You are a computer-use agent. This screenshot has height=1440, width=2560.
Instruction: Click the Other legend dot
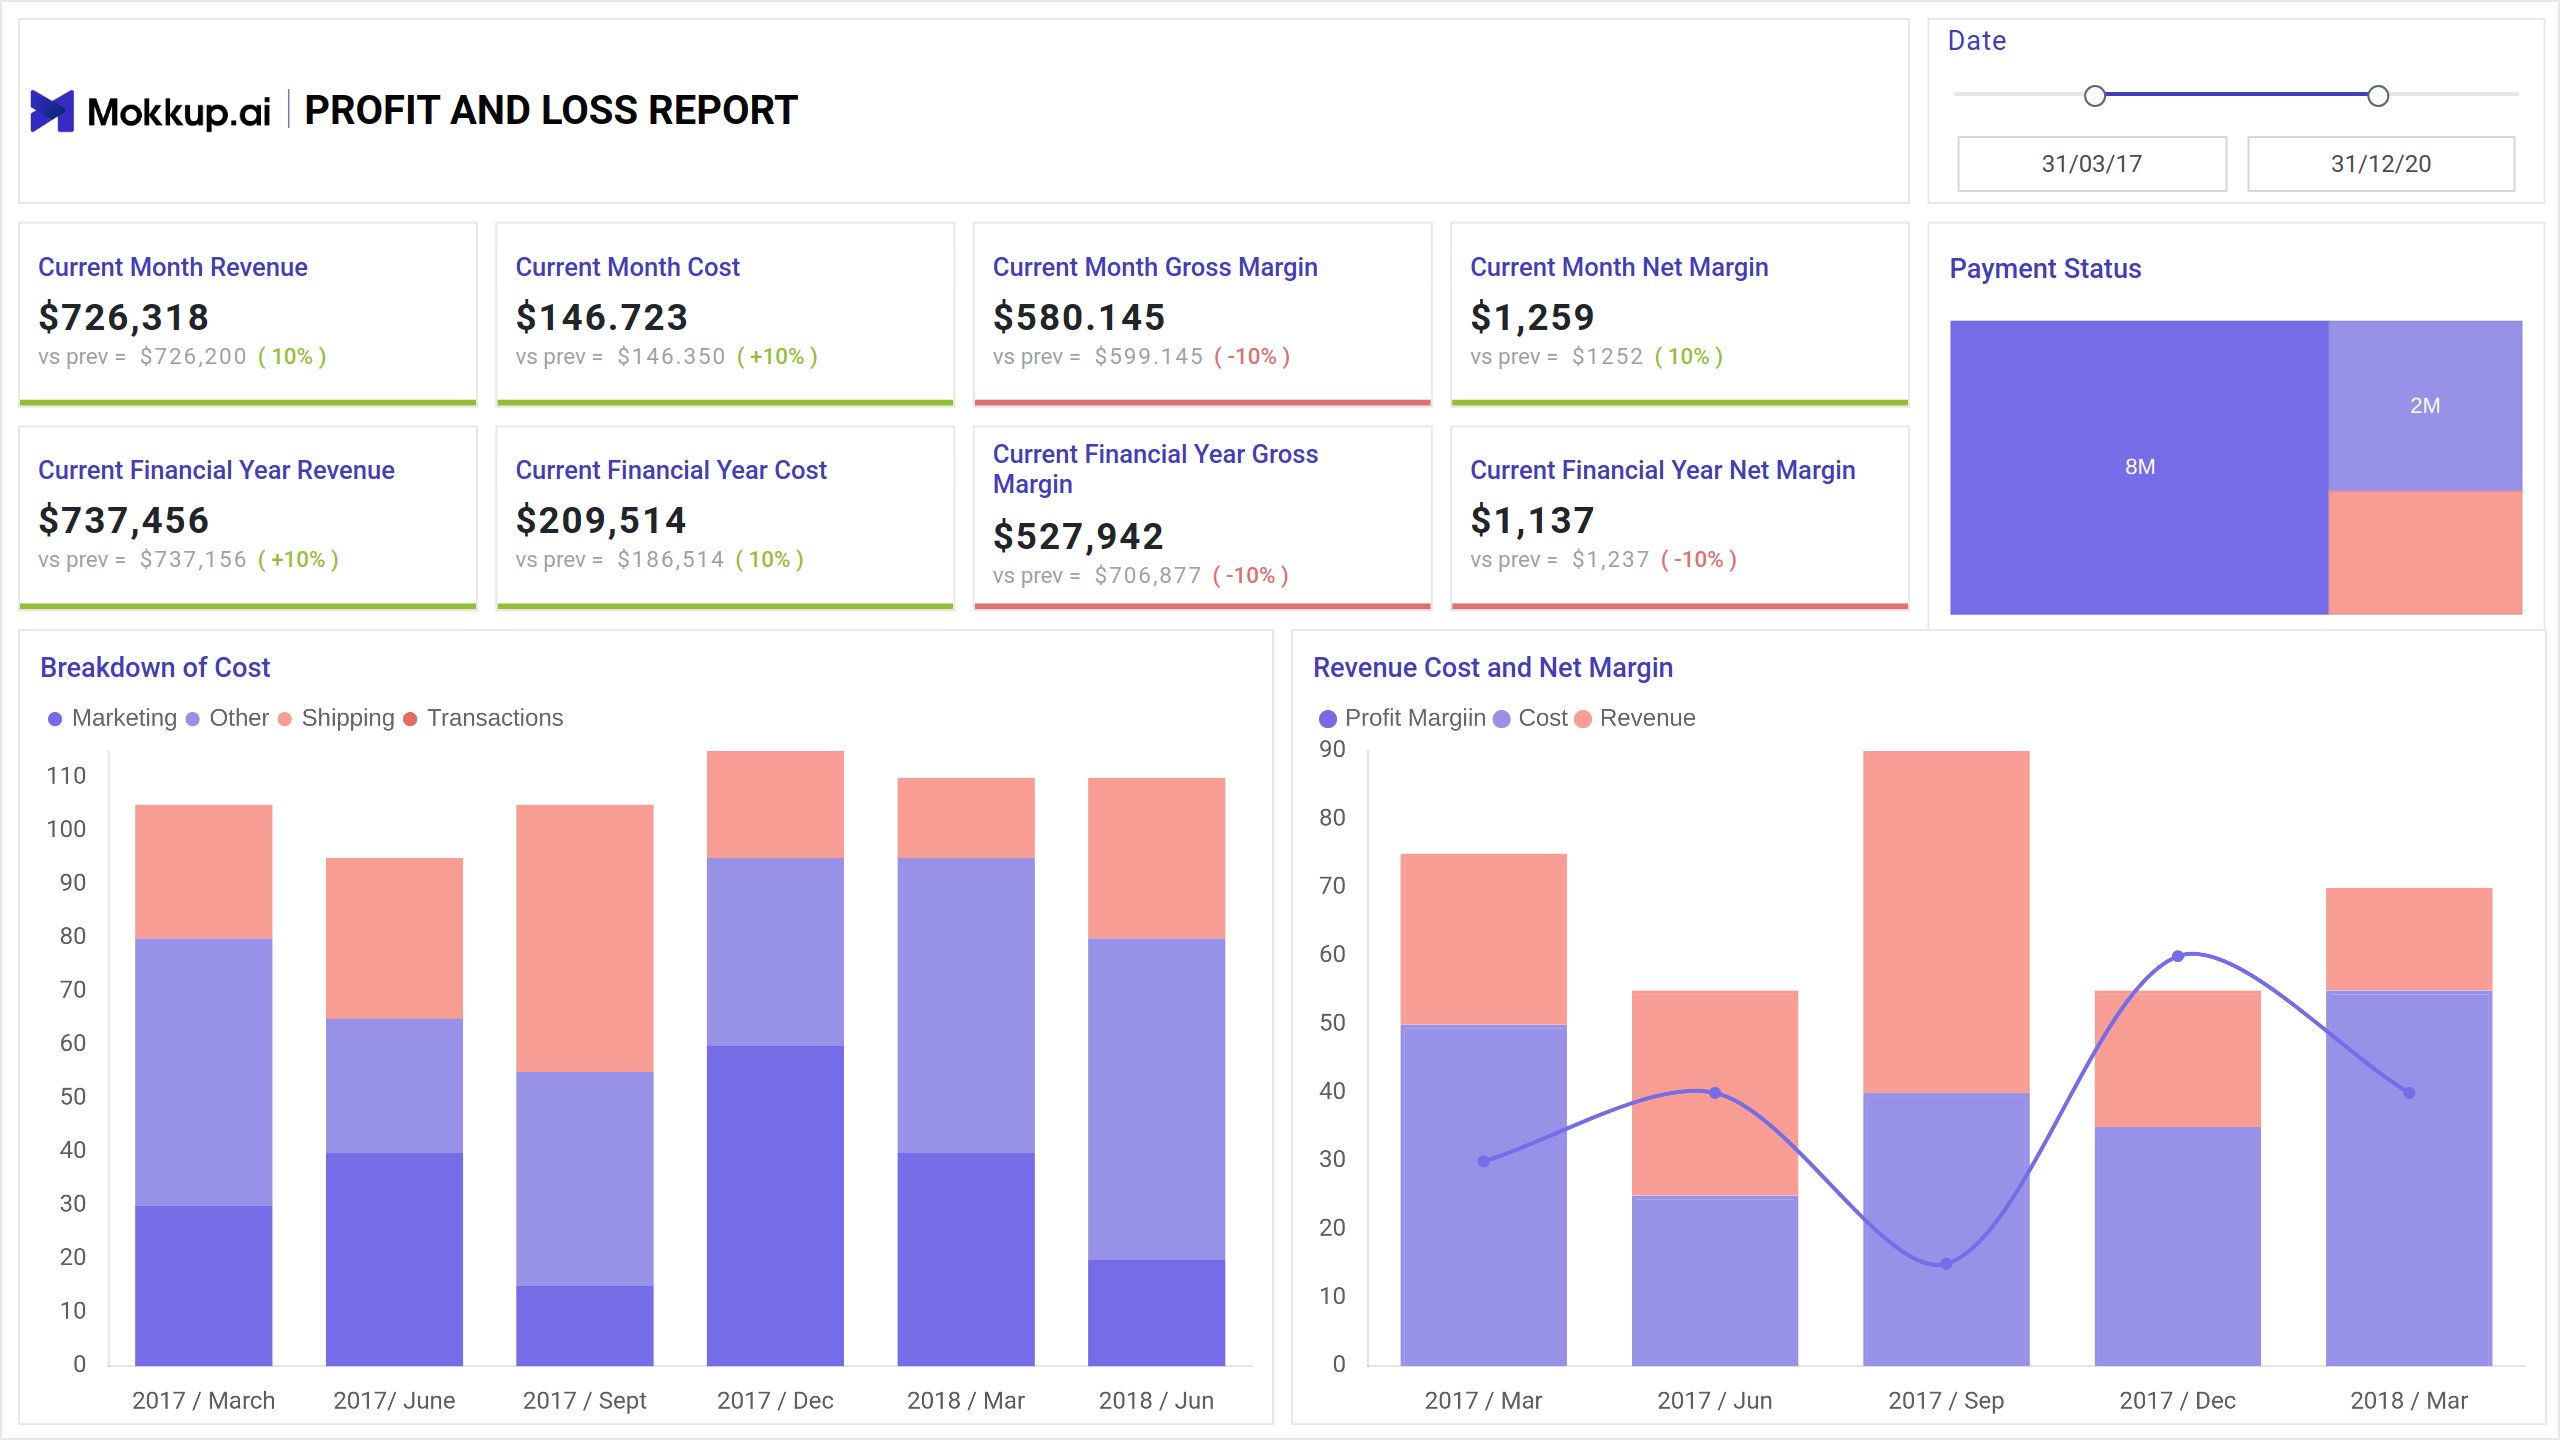pyautogui.click(x=193, y=719)
